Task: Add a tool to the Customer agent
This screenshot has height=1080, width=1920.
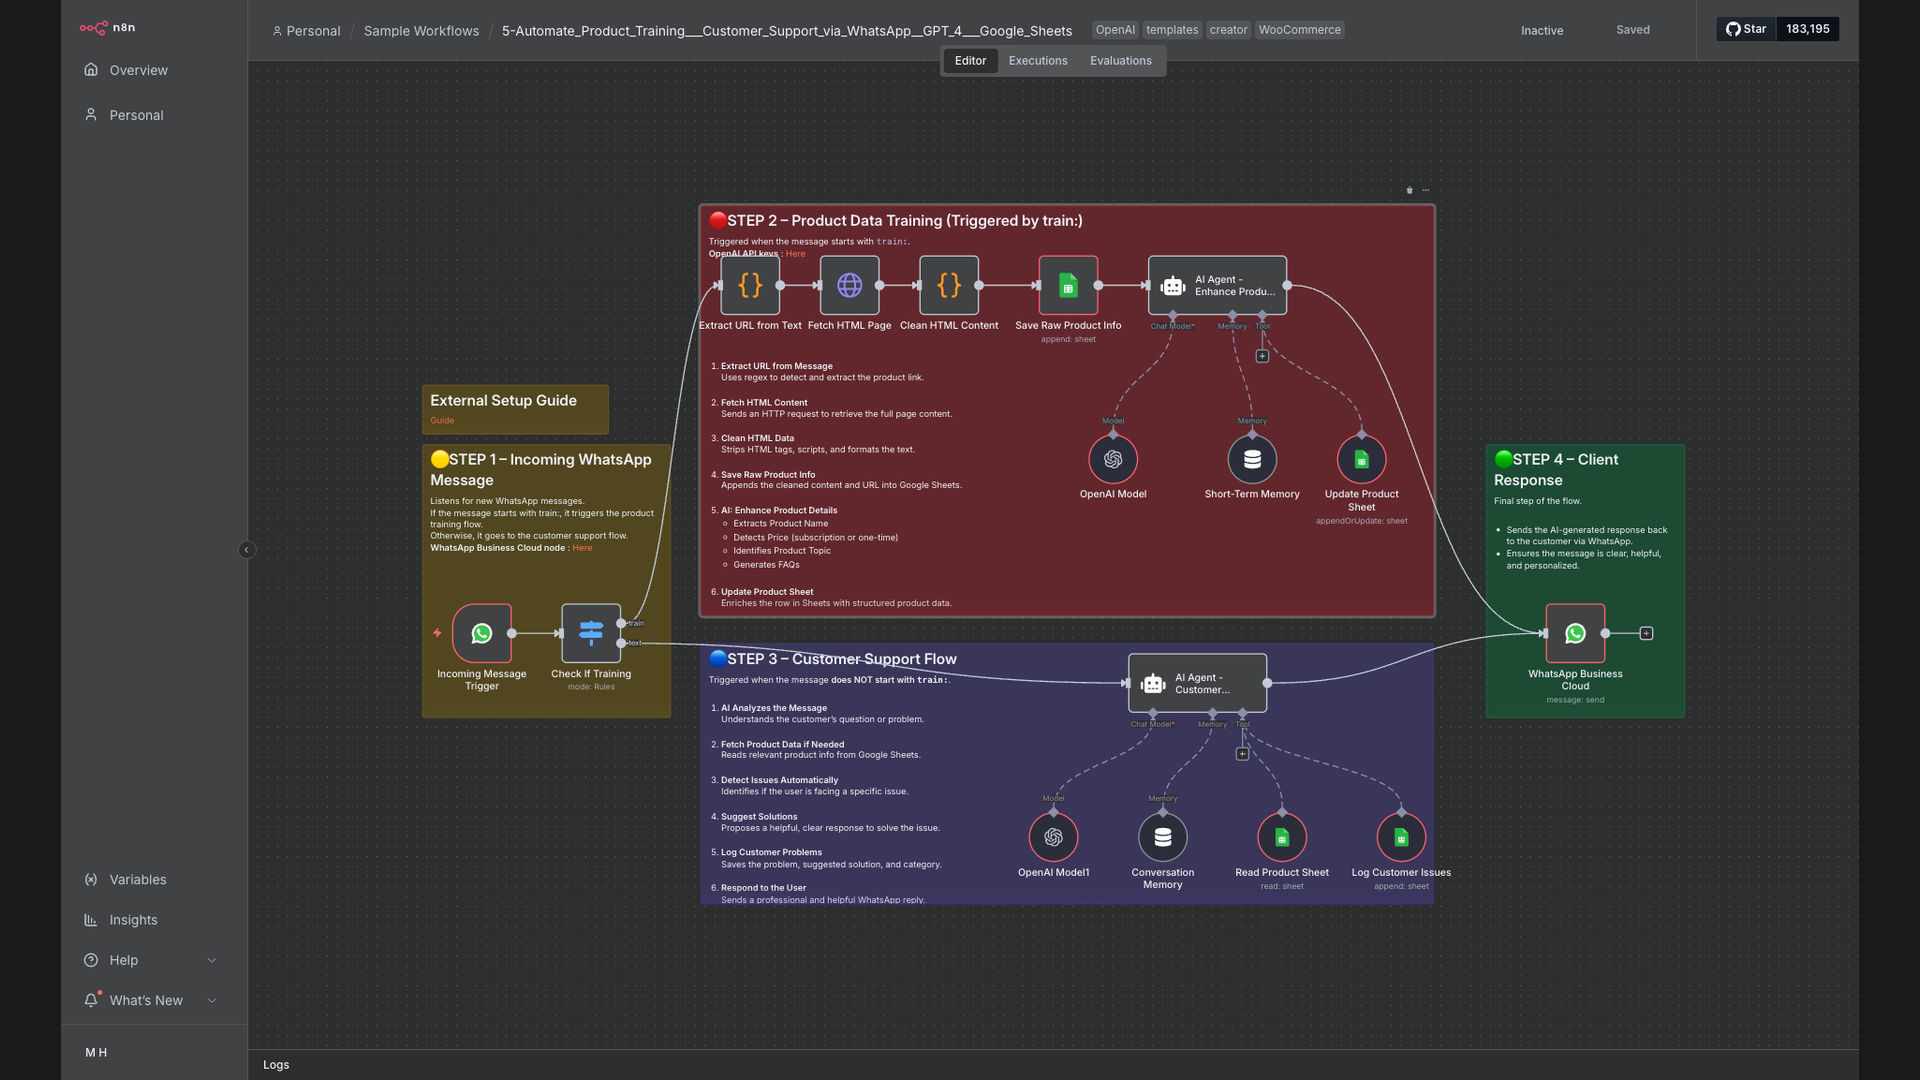Action: (x=1242, y=754)
